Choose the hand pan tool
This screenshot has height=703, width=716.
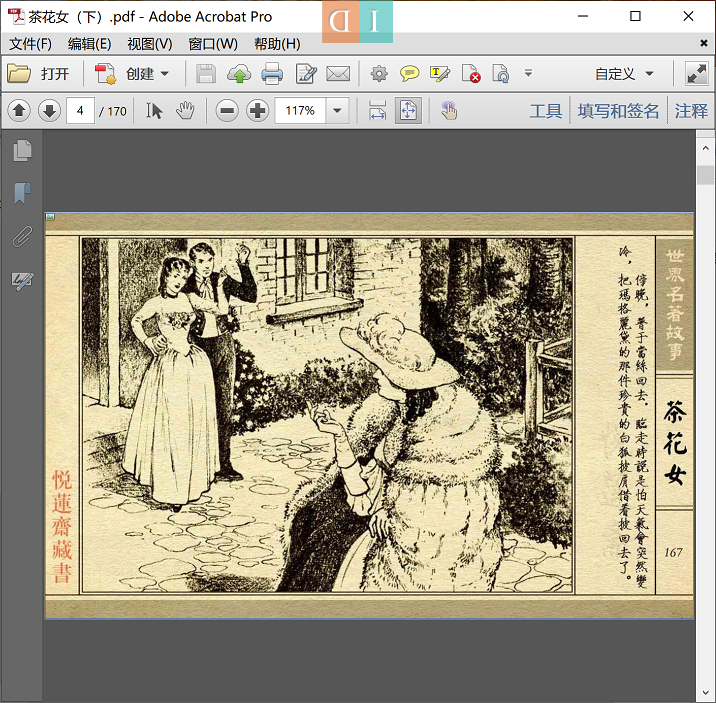pyautogui.click(x=185, y=110)
